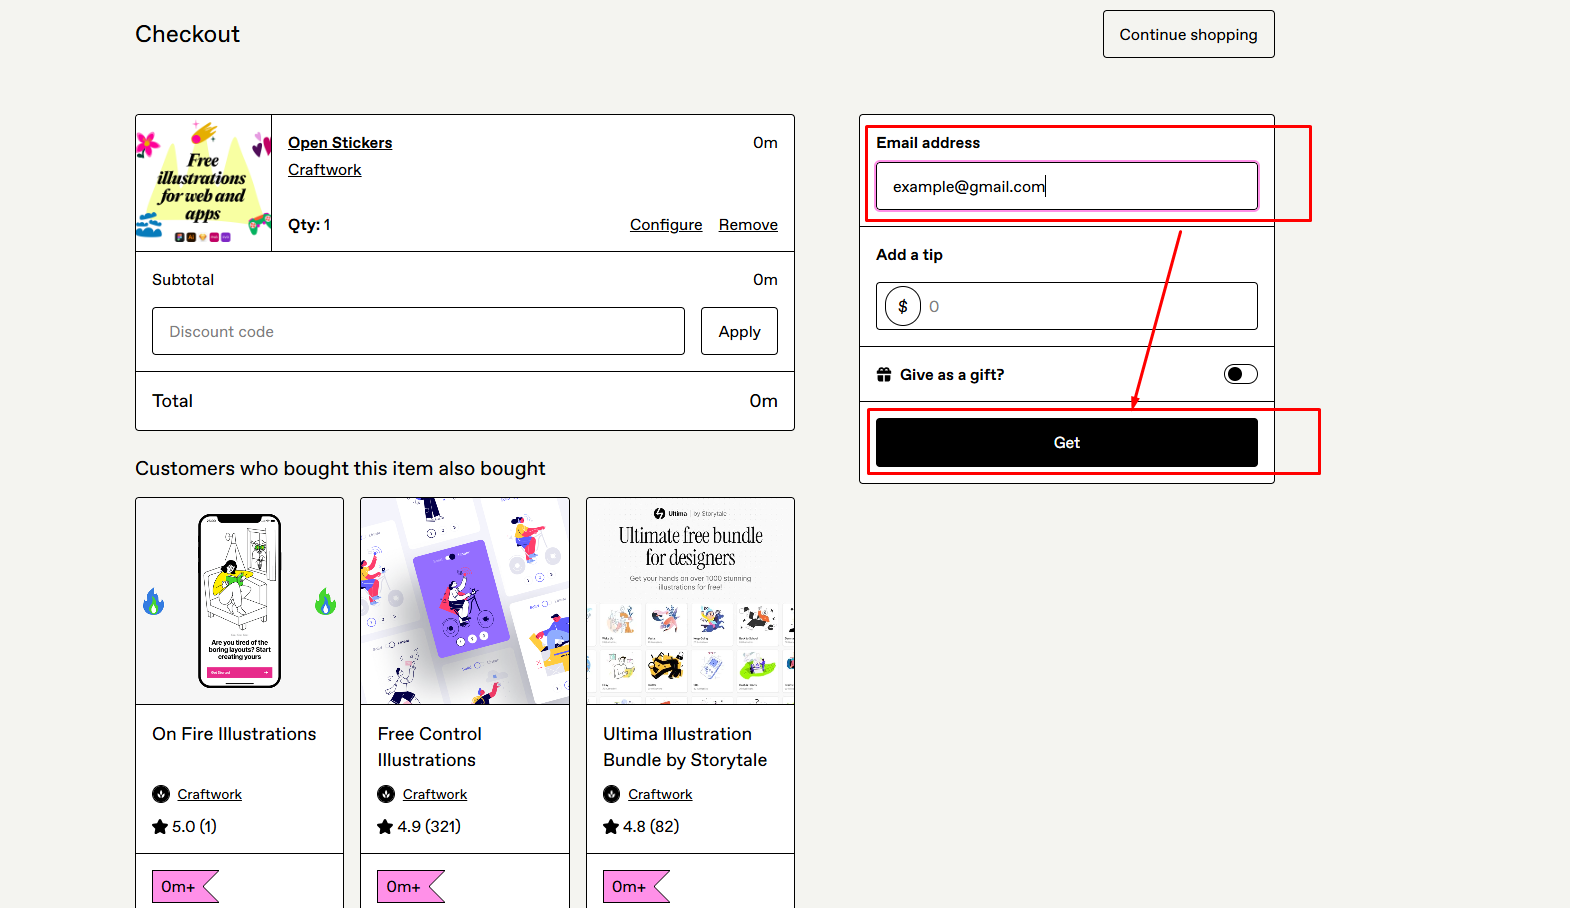The image size is (1570, 908).
Task: Click the Checkout page heading
Action: (x=188, y=34)
